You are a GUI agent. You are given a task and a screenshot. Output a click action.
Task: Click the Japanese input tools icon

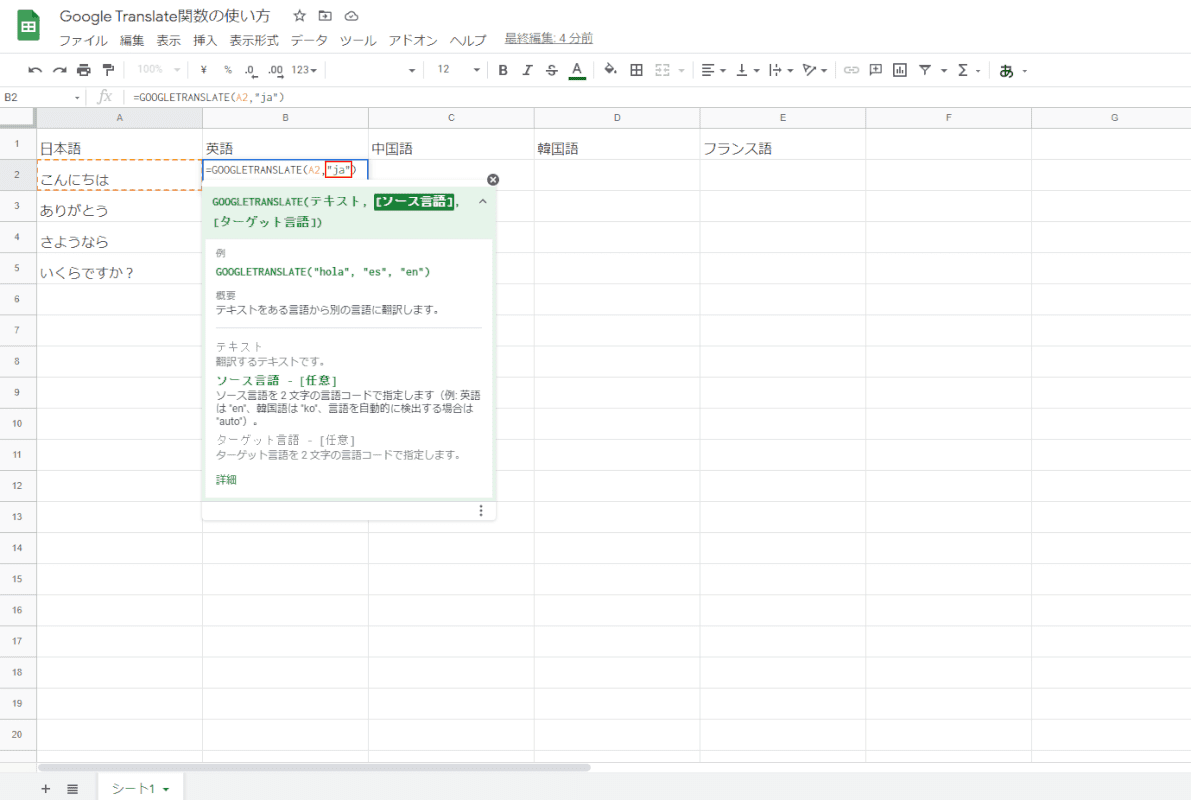[1006, 71]
